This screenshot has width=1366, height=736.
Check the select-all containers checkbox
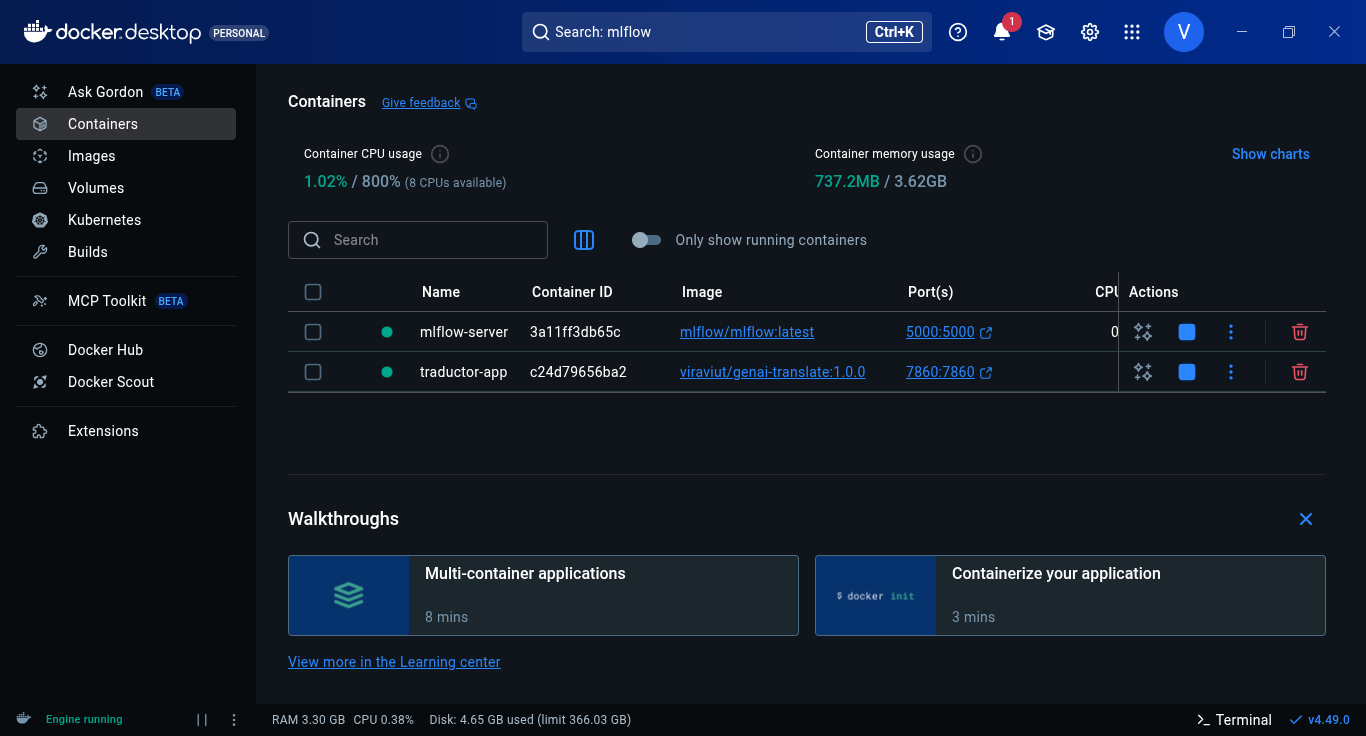(x=313, y=292)
